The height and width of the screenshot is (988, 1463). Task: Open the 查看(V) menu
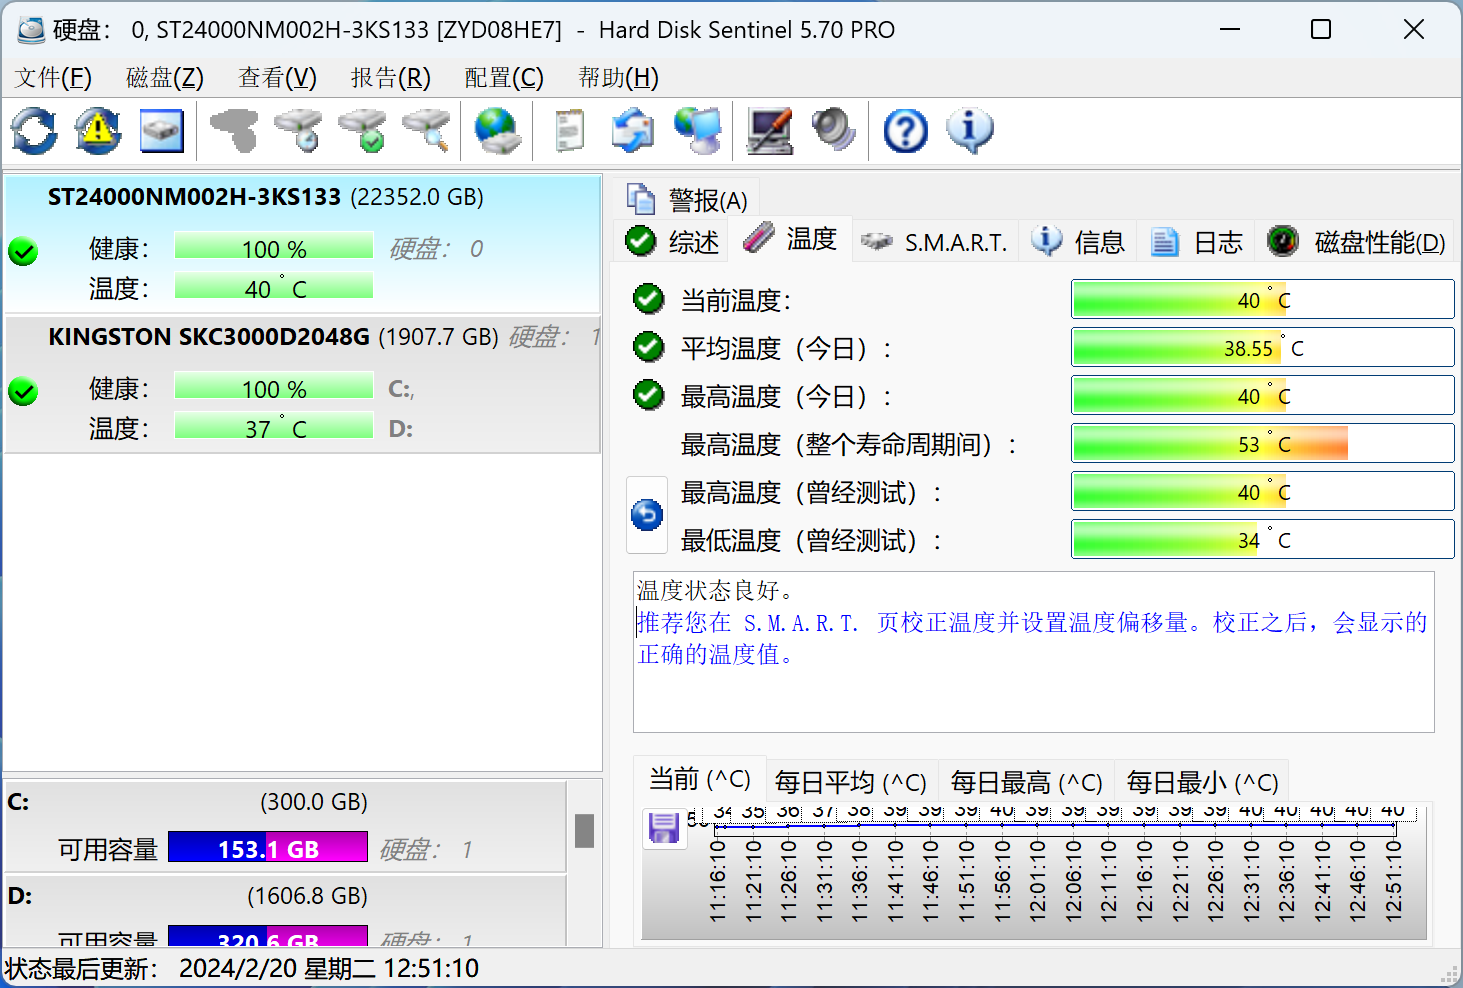point(278,78)
